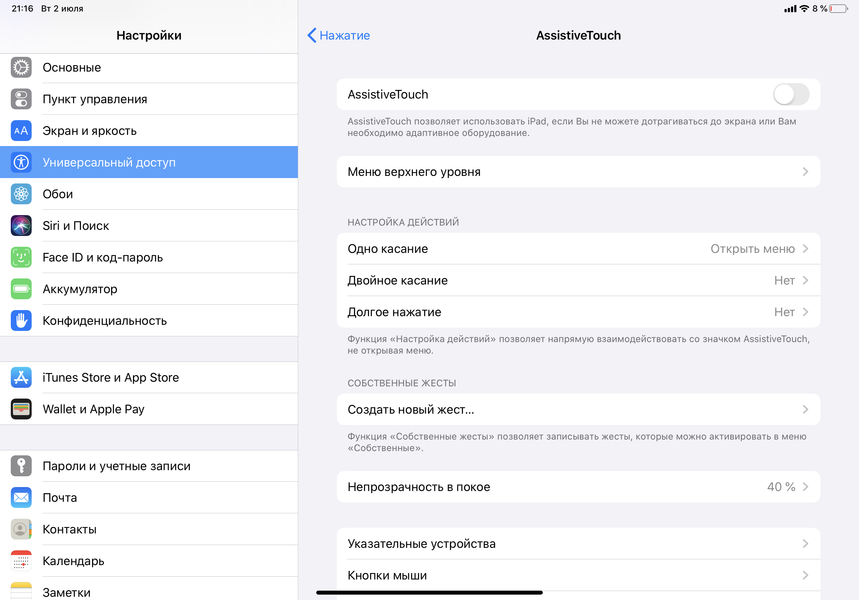Tap the Privacy hand icon
This screenshot has height=600, width=859.
pyautogui.click(x=22, y=321)
